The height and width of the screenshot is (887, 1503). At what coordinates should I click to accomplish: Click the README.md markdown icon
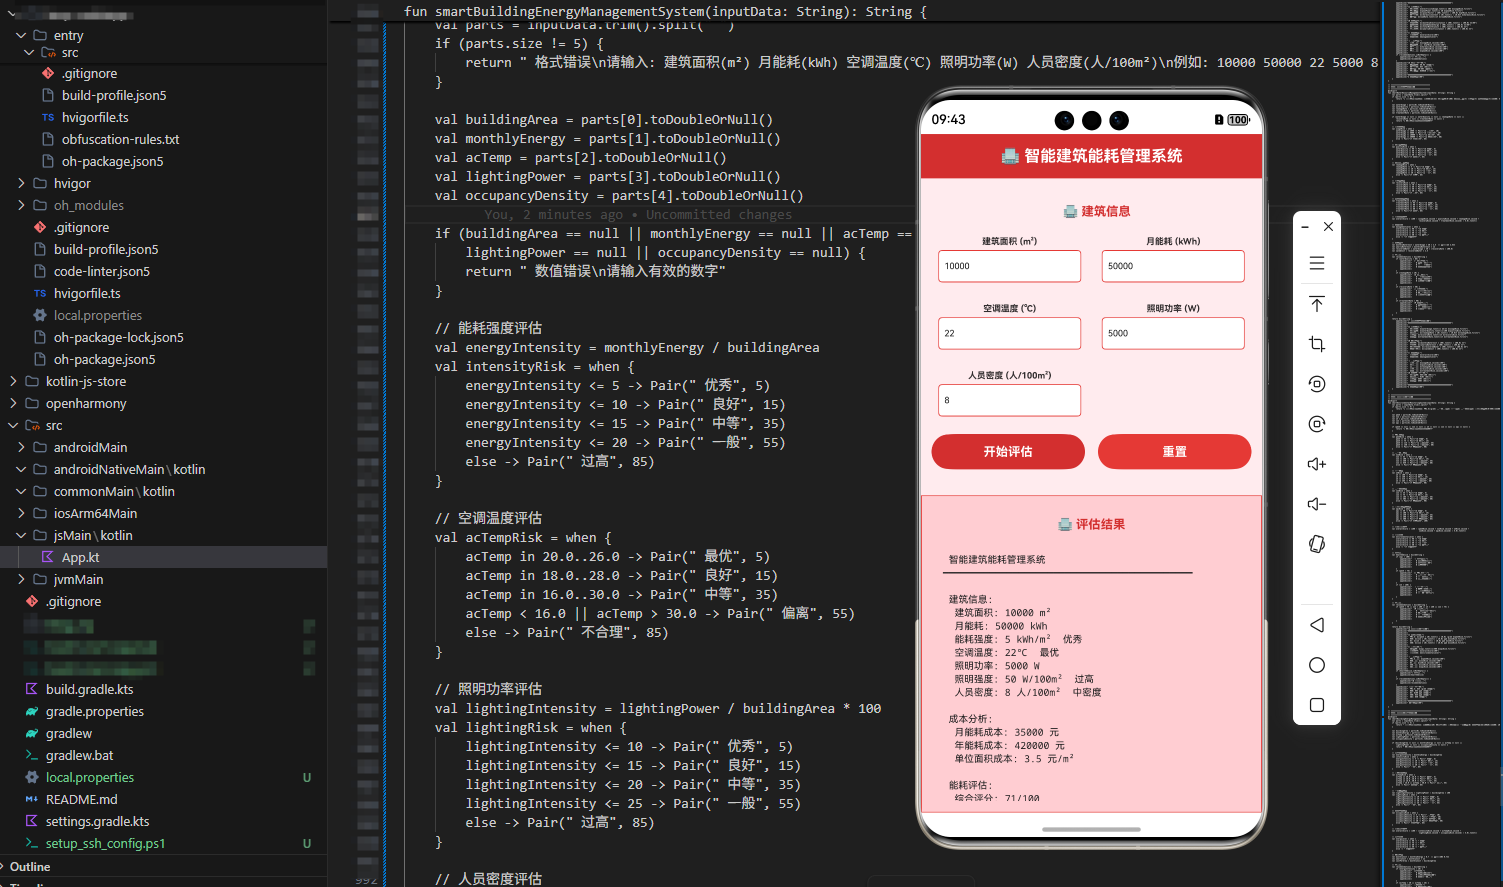coord(31,799)
